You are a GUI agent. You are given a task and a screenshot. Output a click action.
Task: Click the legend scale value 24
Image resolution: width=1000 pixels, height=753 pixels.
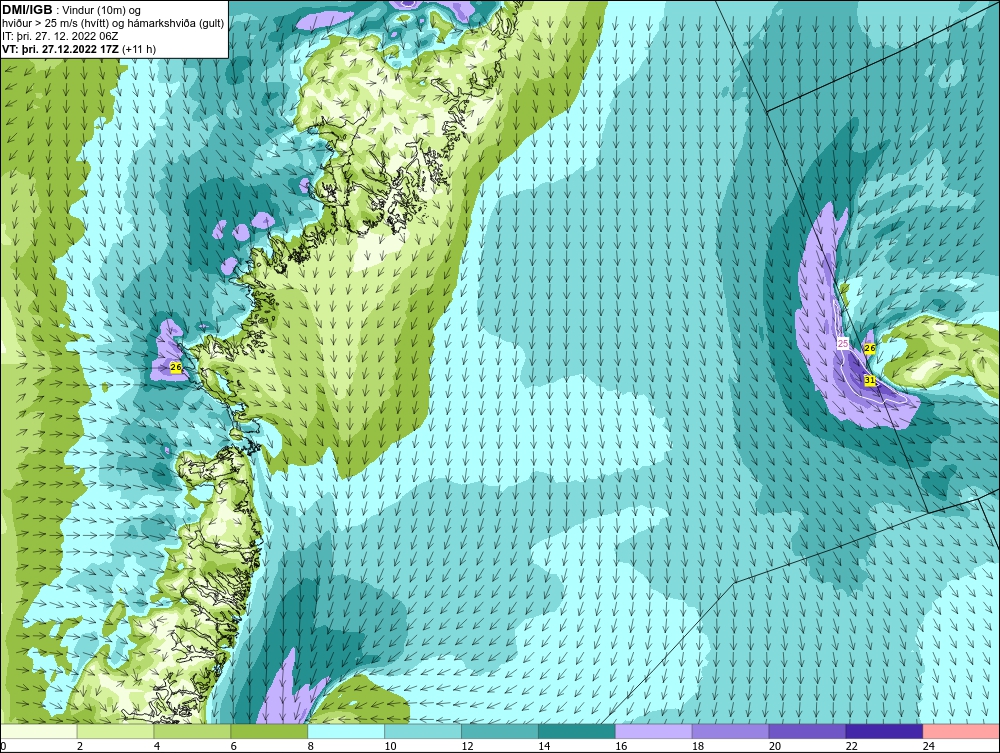point(929,746)
